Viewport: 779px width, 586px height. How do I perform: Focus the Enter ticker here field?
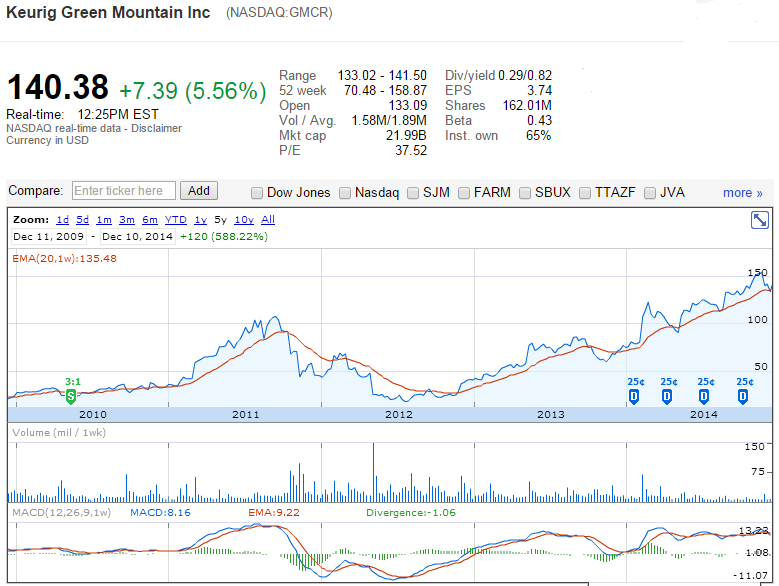124,191
